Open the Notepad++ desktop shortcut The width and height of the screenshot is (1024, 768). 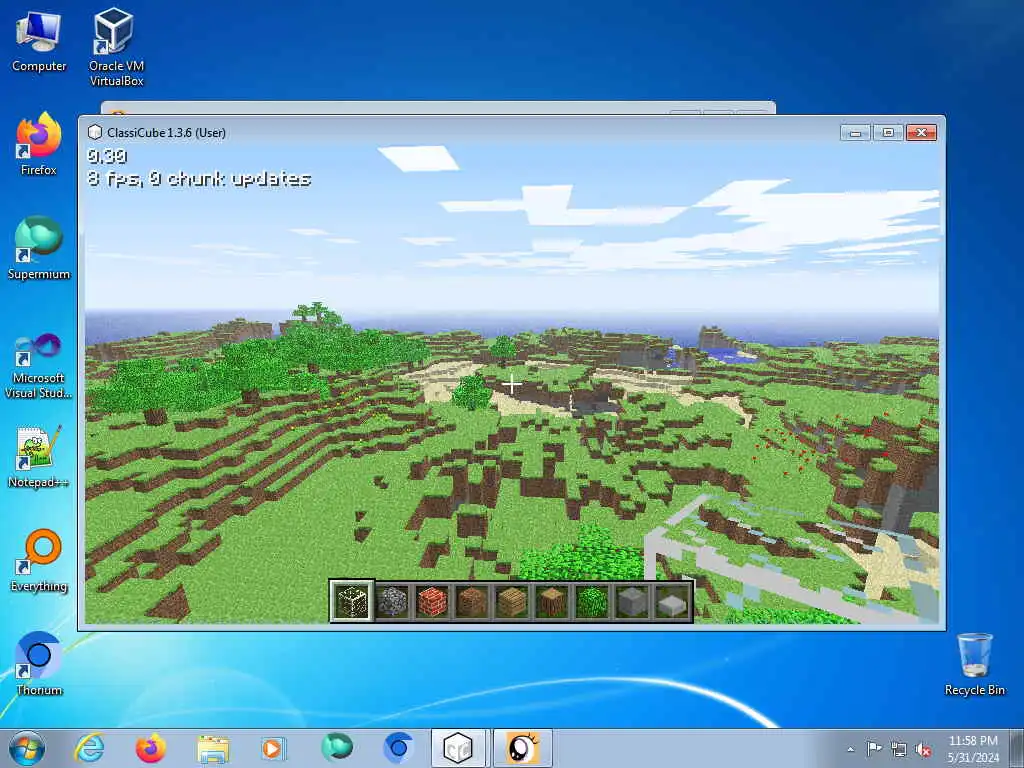coord(39,456)
